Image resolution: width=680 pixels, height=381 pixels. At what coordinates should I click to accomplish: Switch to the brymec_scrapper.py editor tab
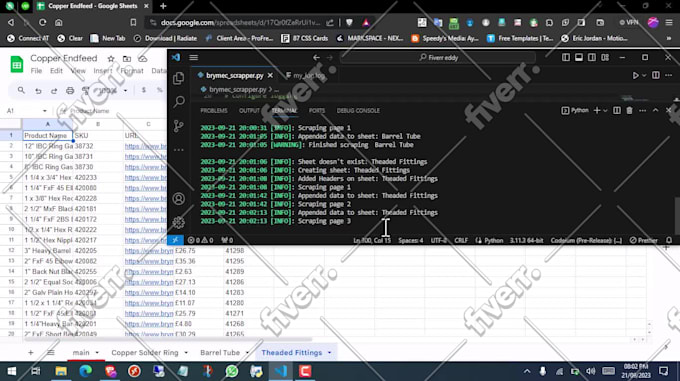(235, 75)
